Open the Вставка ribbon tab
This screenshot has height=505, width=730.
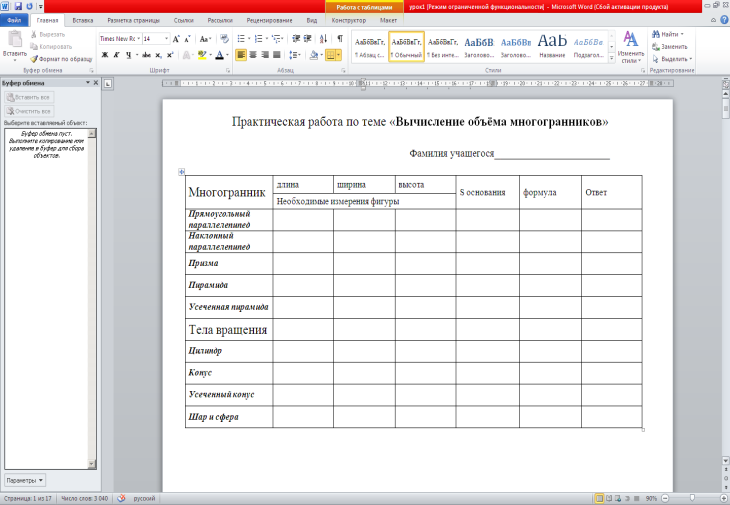pyautogui.click(x=83, y=20)
